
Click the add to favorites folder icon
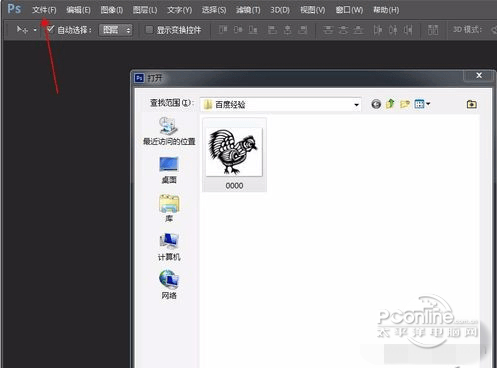point(471,104)
